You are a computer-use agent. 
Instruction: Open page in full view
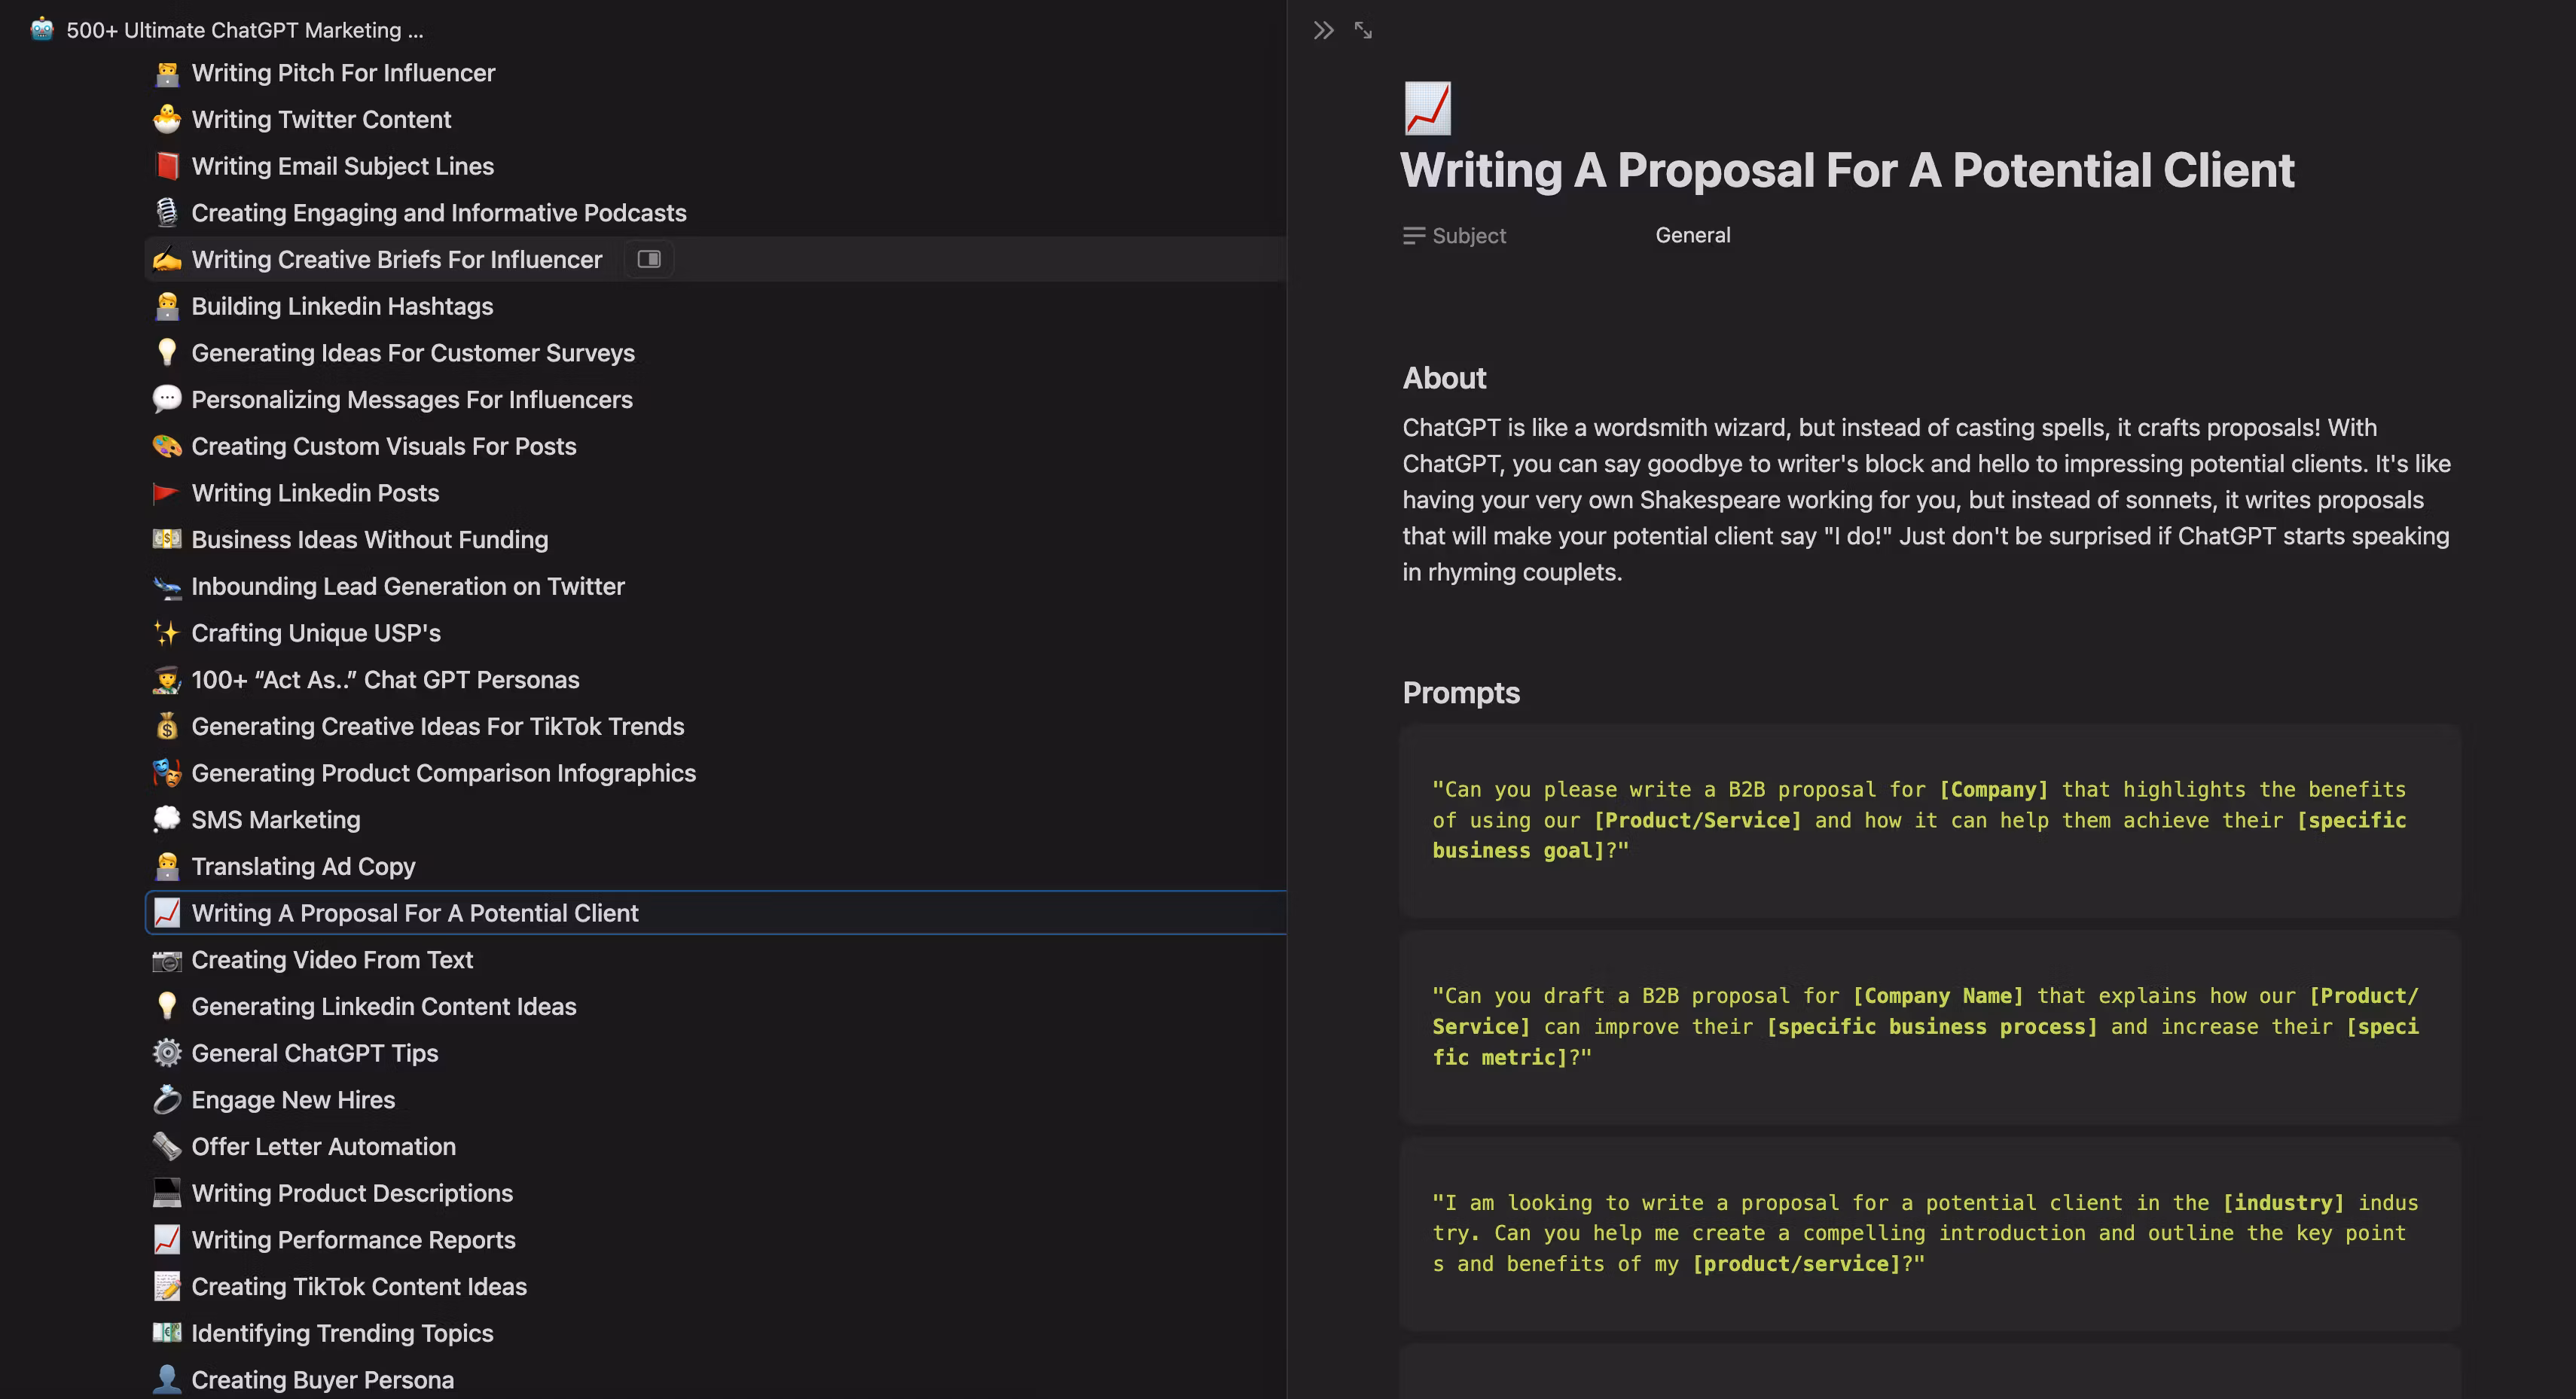pos(1363,30)
